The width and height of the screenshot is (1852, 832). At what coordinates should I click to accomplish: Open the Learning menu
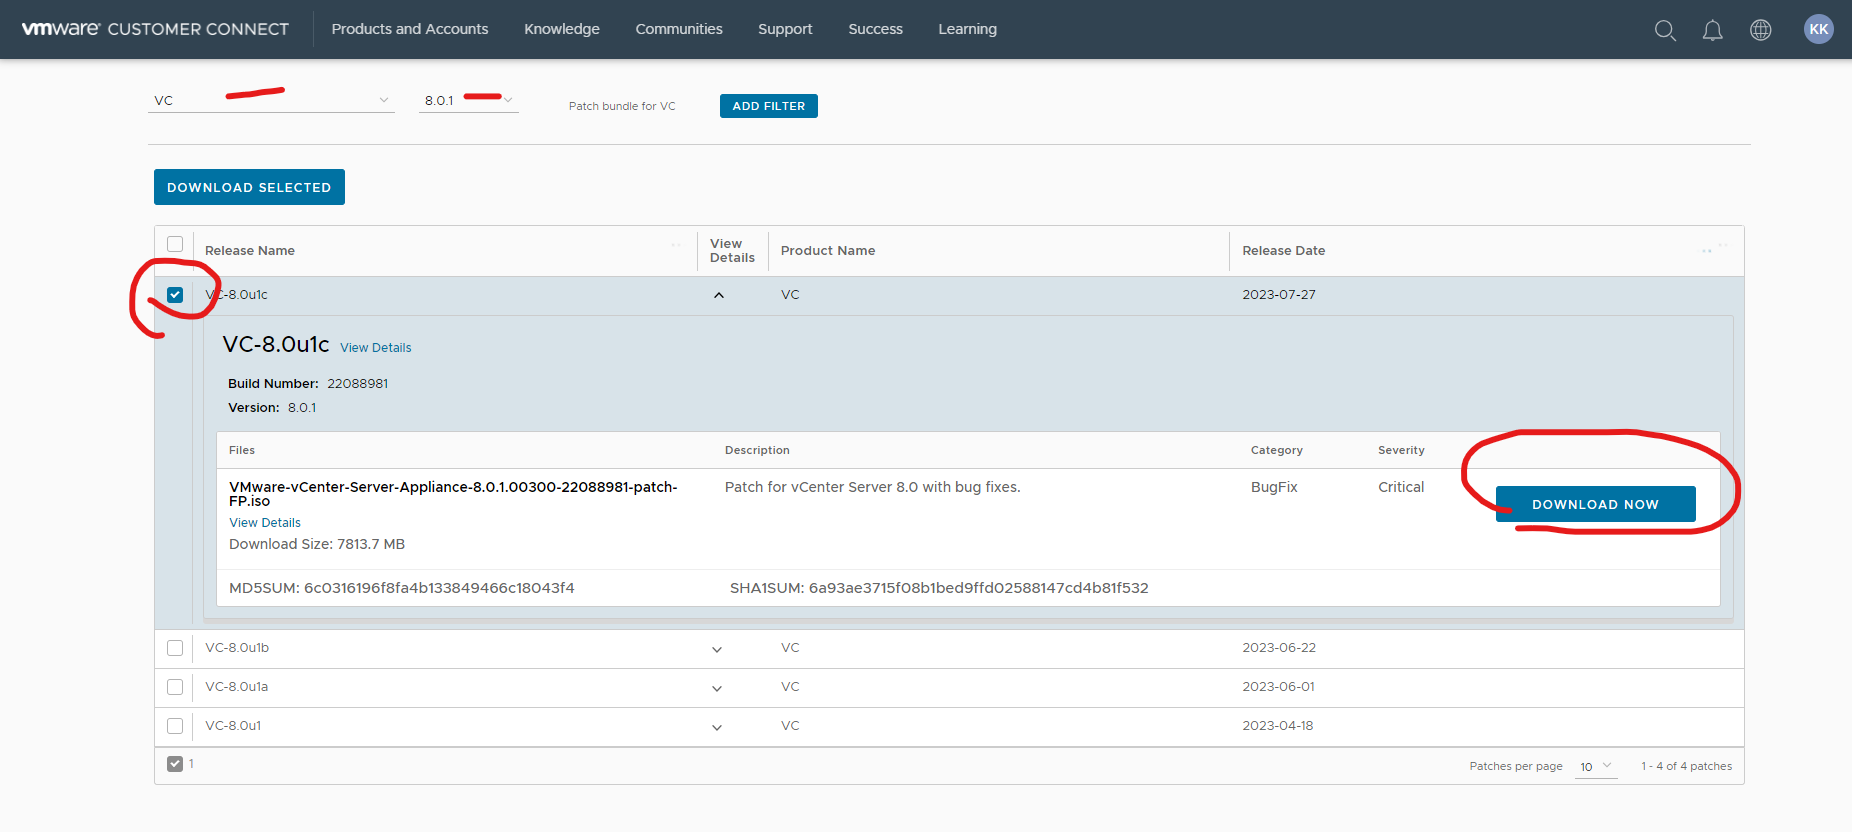click(967, 29)
